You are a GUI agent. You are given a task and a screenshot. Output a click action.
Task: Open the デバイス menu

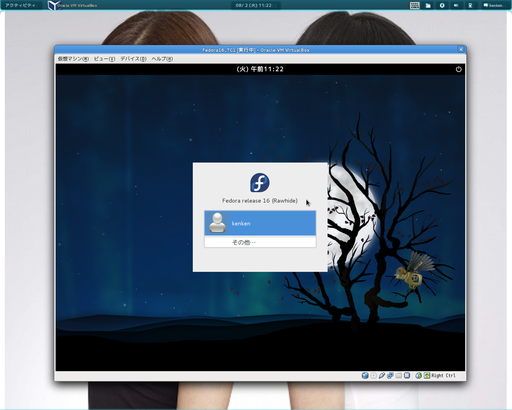tap(133, 59)
